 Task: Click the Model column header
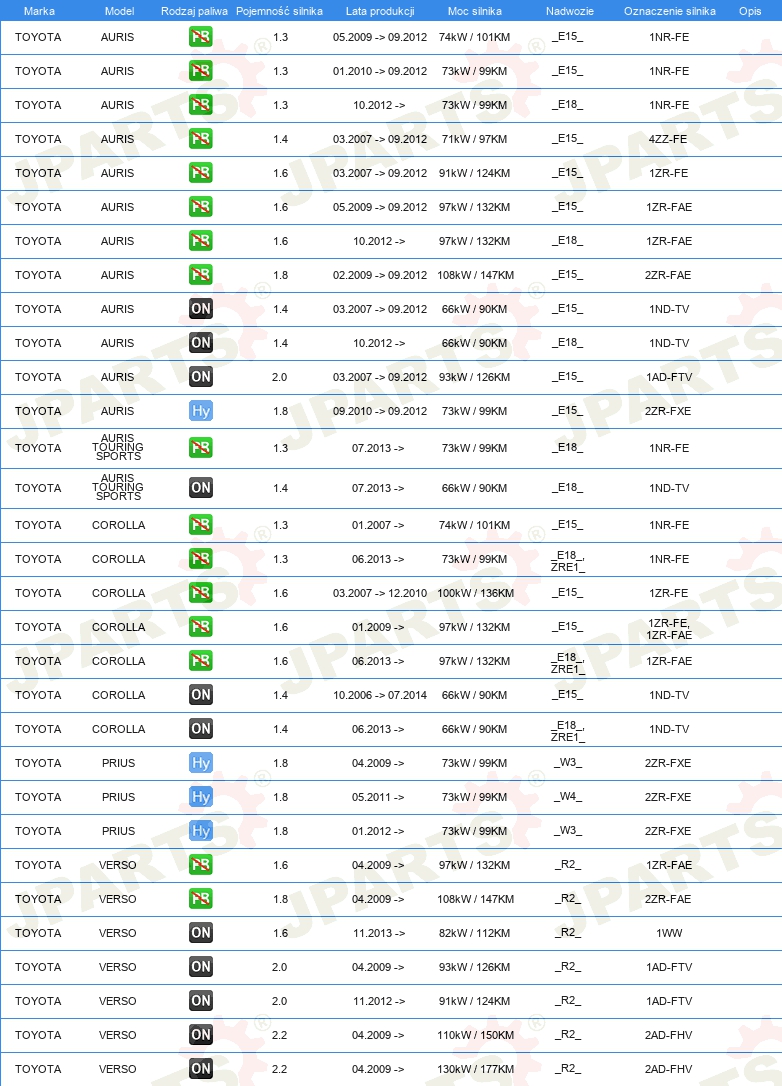coord(119,11)
